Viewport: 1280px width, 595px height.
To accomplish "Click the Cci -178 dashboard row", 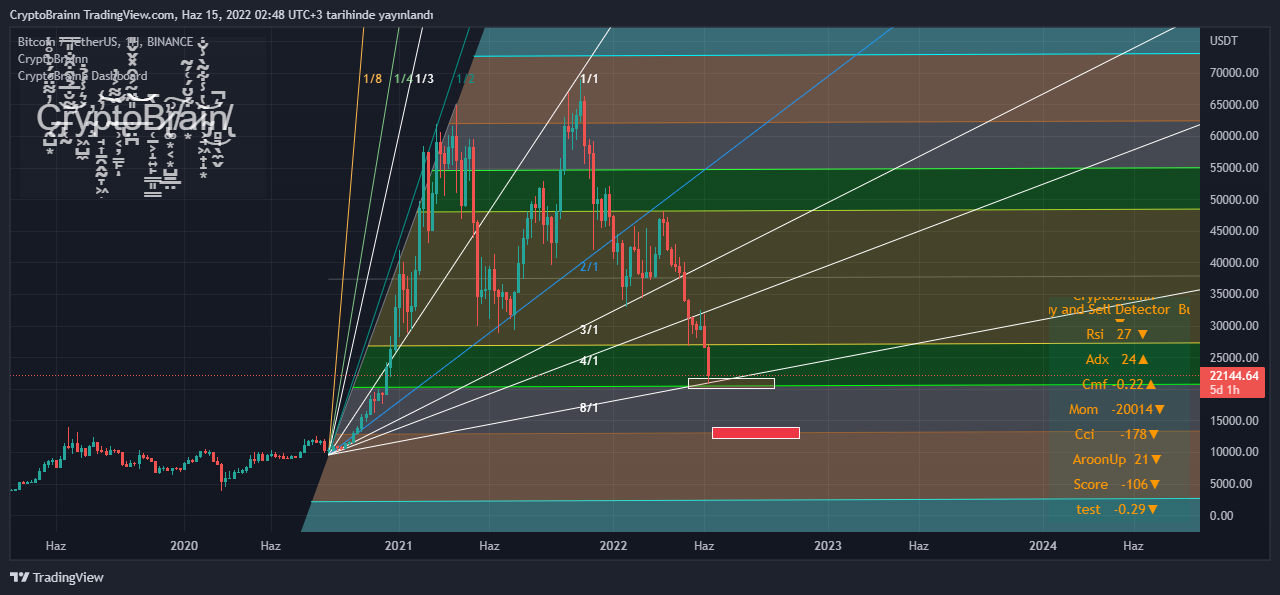I will (1117, 434).
